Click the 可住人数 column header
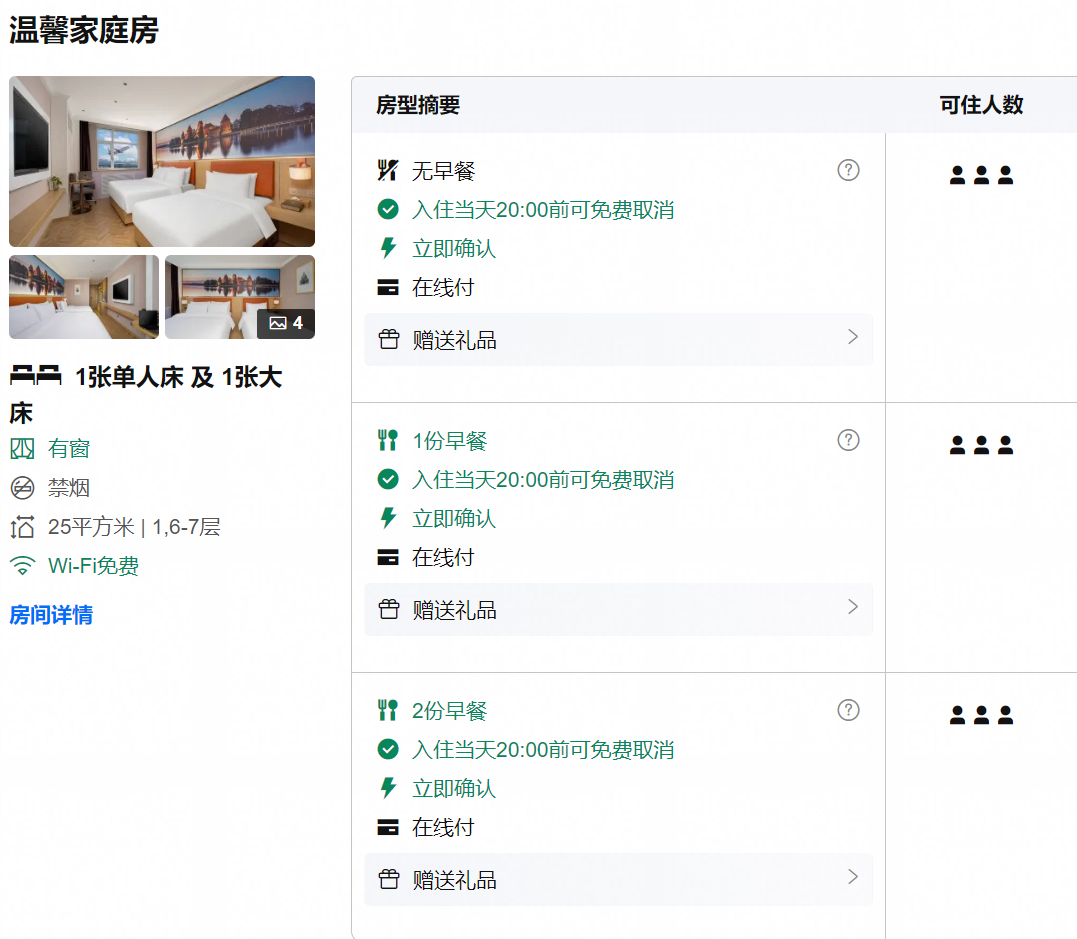 point(982,105)
